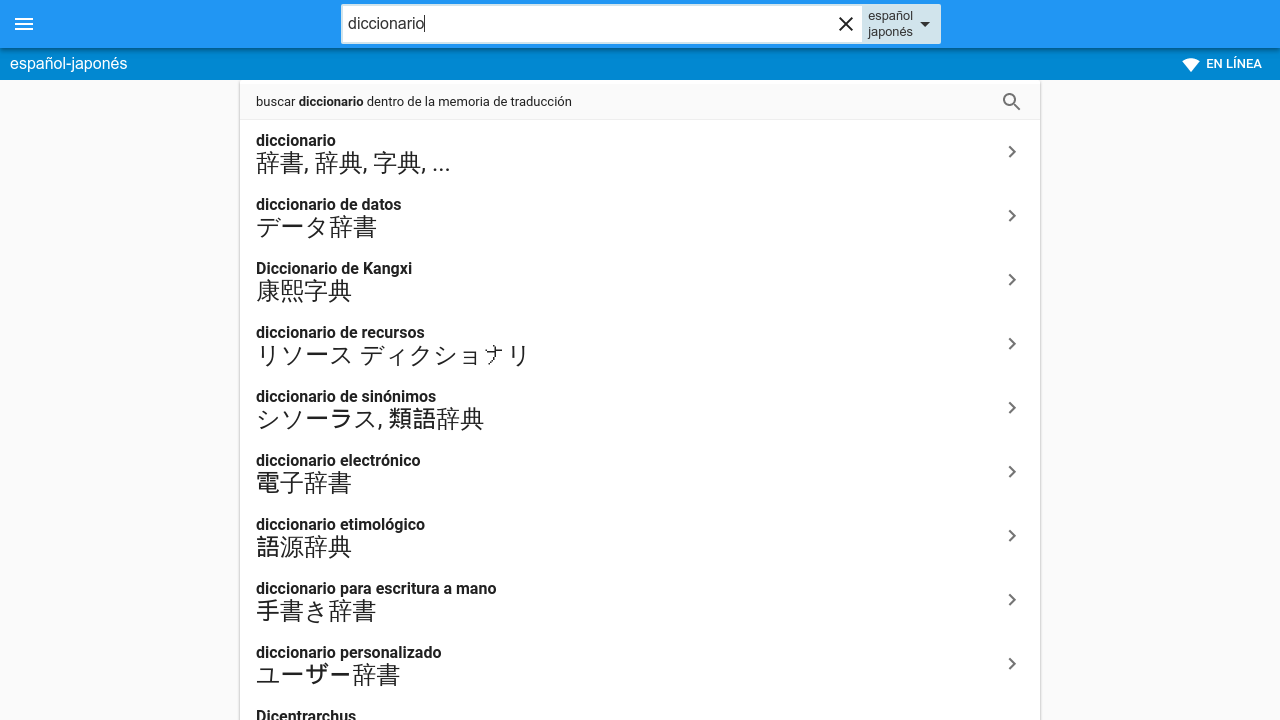Click the translation シソーラス, 類語辞典
1280x720 pixels.
[370, 420]
